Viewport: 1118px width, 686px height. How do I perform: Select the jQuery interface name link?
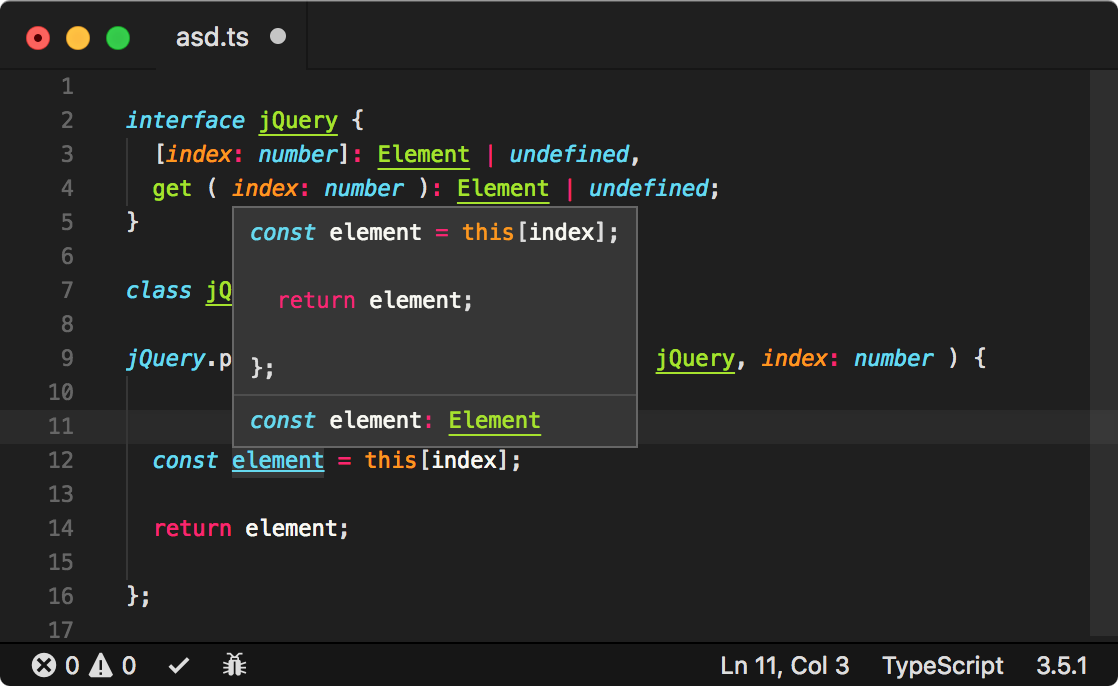pos(298,120)
